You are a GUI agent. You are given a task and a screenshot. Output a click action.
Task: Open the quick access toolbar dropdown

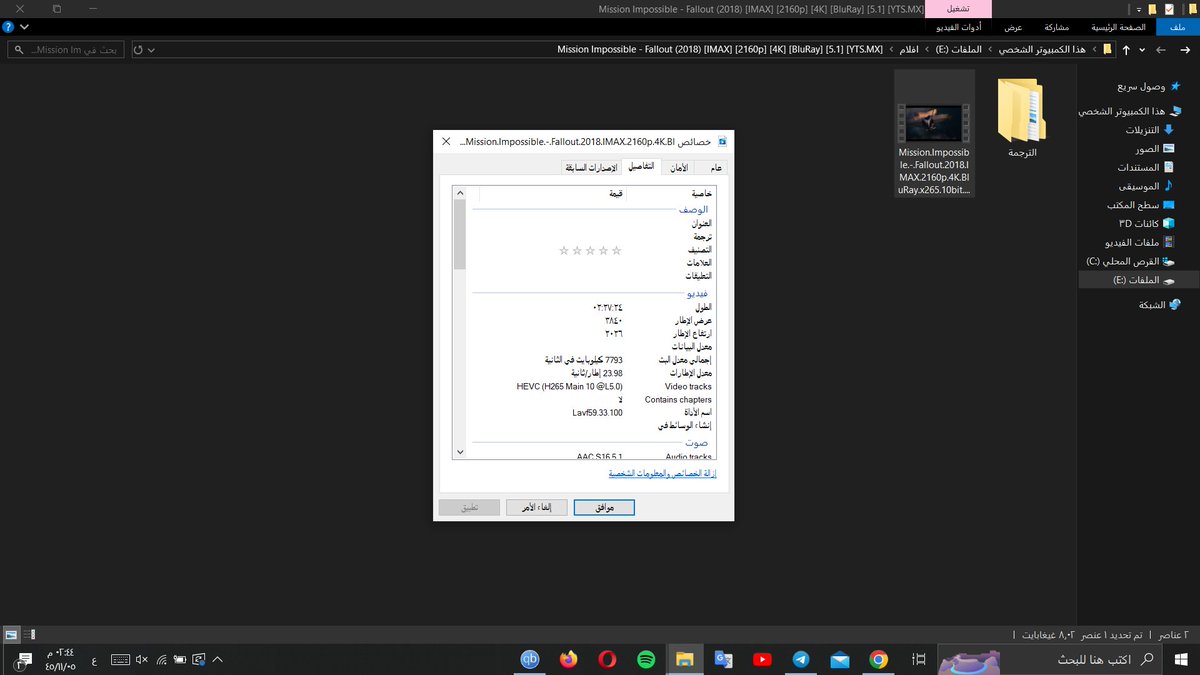[1137, 8]
